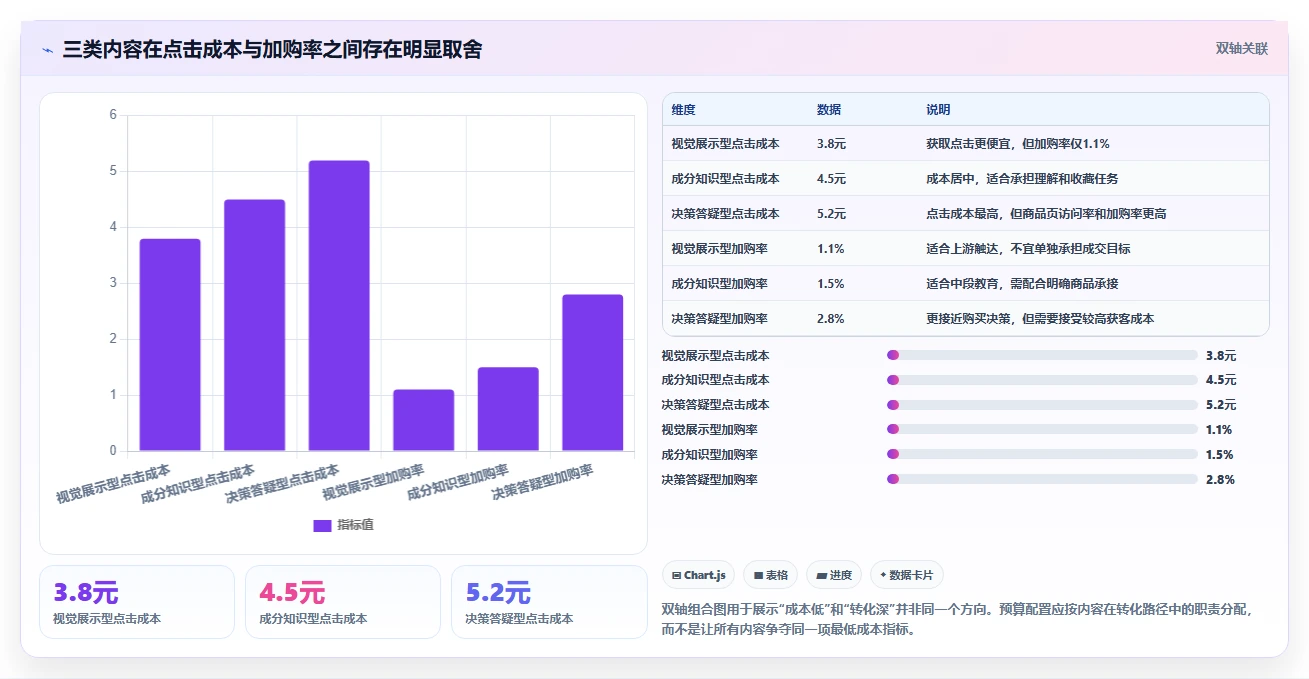Select the 进度 chip
Viewport: 1309px width, 679px height.
(x=833, y=575)
